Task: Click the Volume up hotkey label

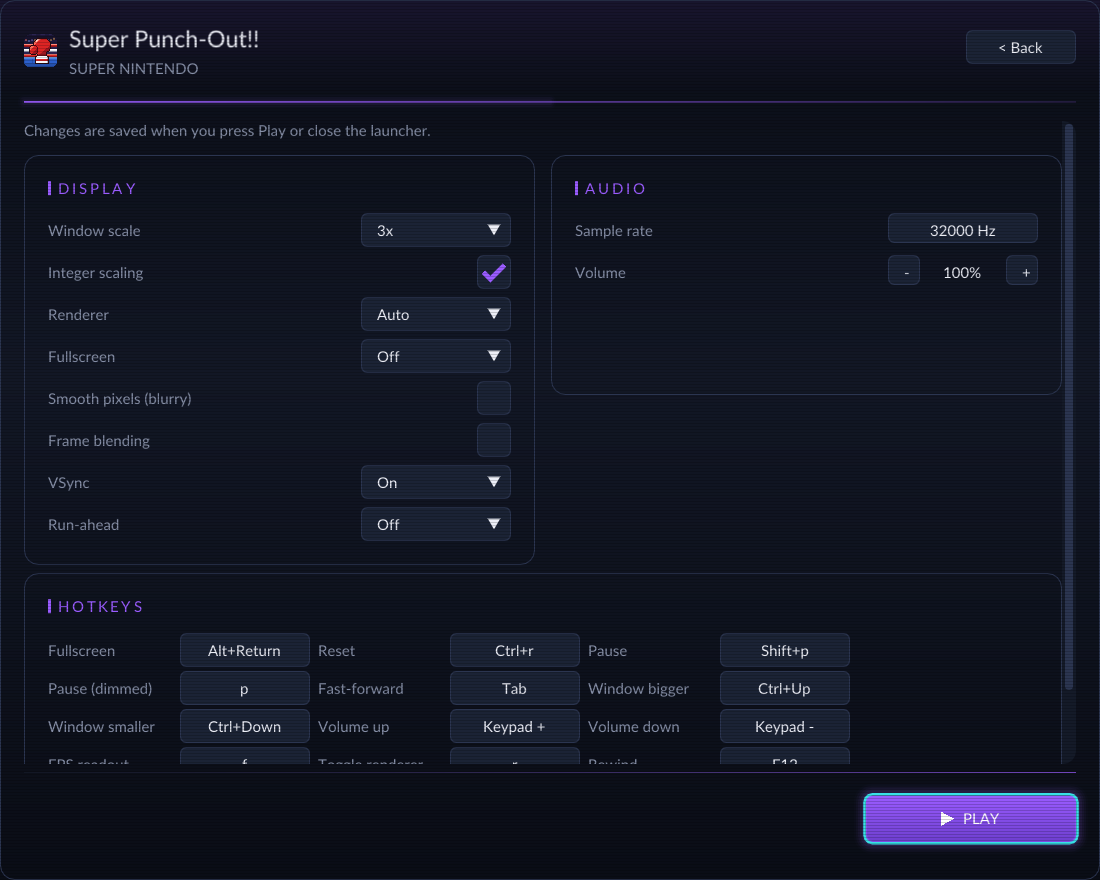Action: tap(354, 726)
